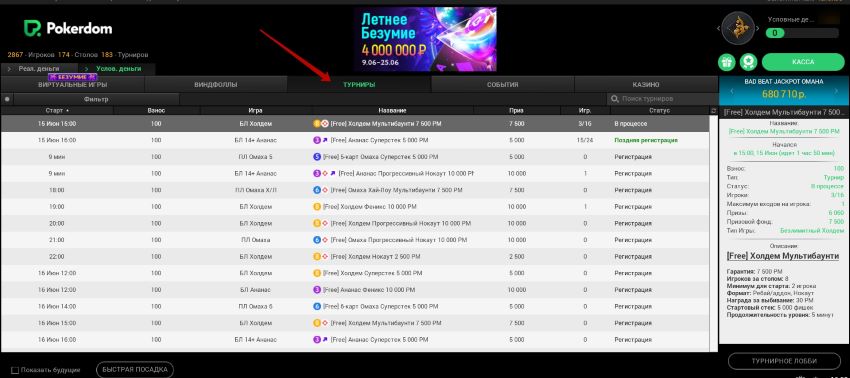The width and height of the screenshot is (850, 378).
Task: Select the 15 Июн 15:00 Холдем Мультибаунти row
Action: 355,124
